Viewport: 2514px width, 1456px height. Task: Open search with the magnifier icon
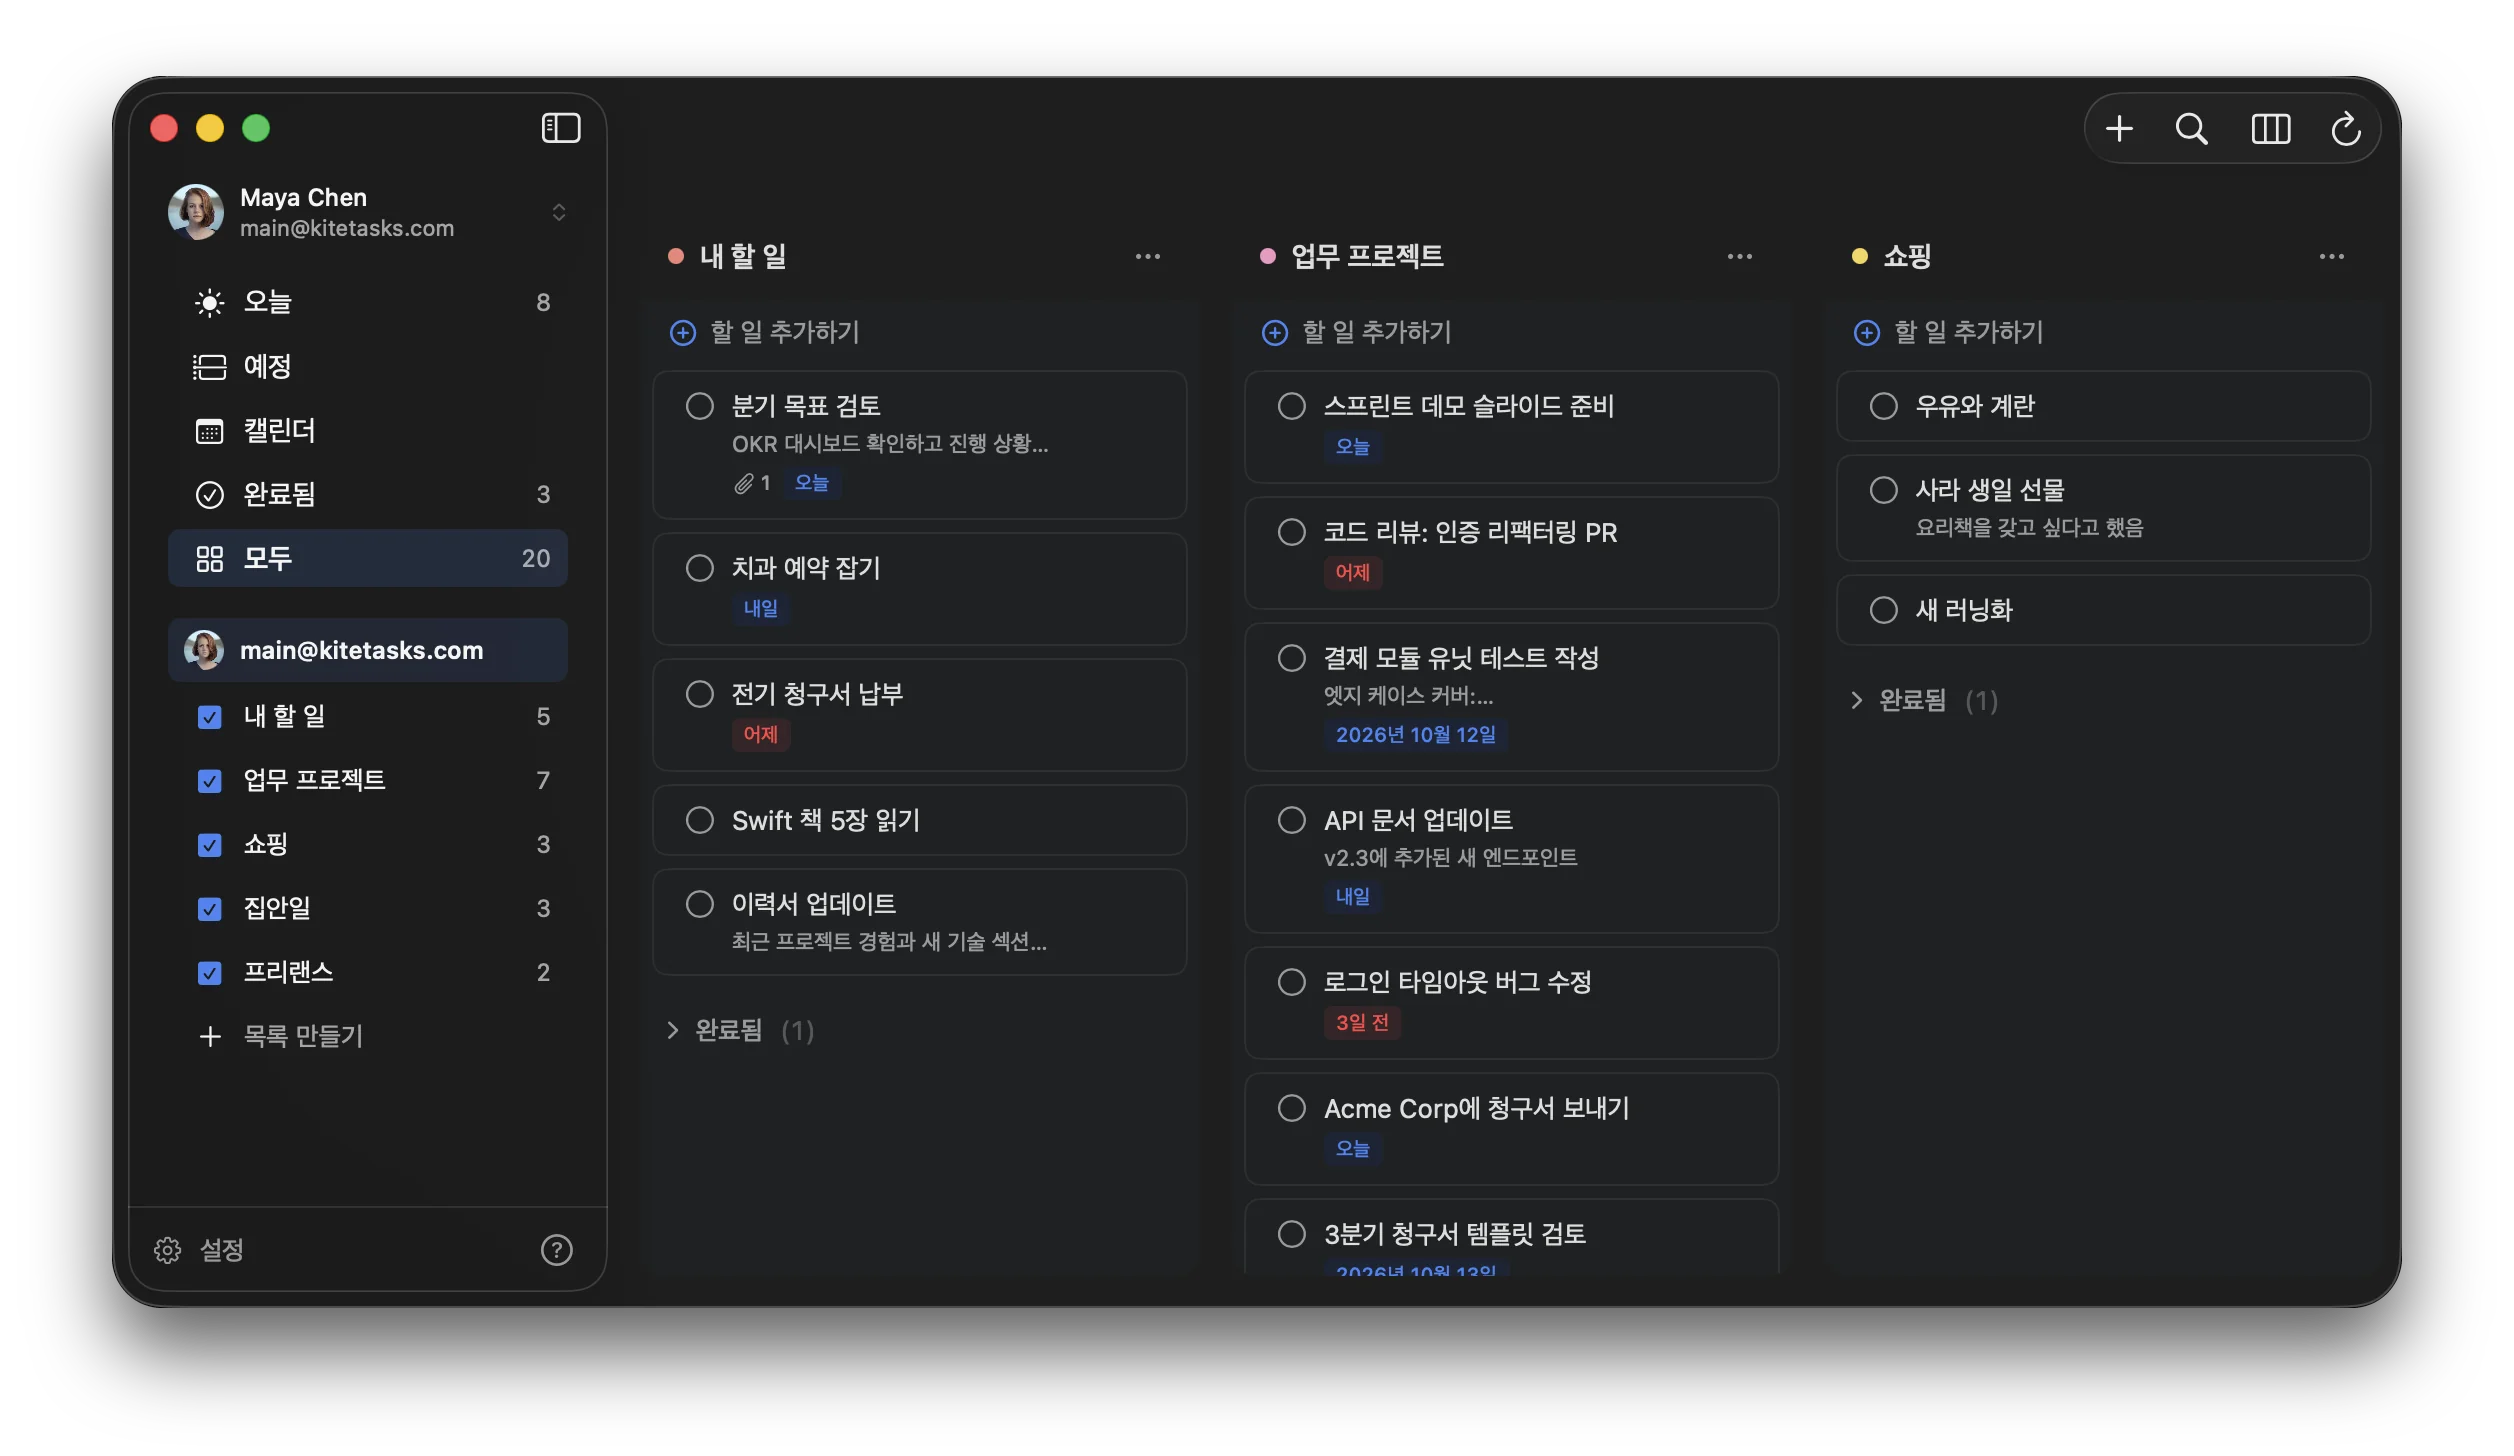pos(2191,128)
